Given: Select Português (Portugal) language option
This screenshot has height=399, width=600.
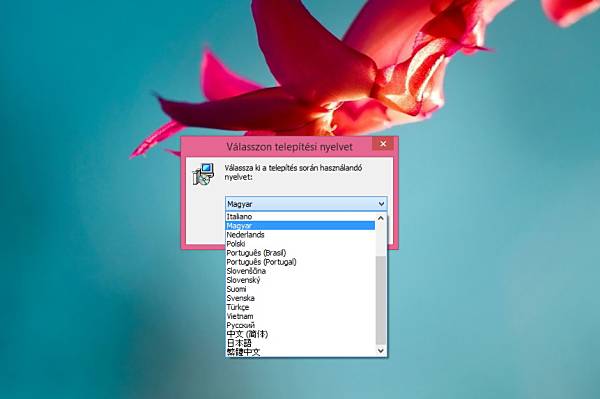Looking at the screenshot, I should coord(300,262).
